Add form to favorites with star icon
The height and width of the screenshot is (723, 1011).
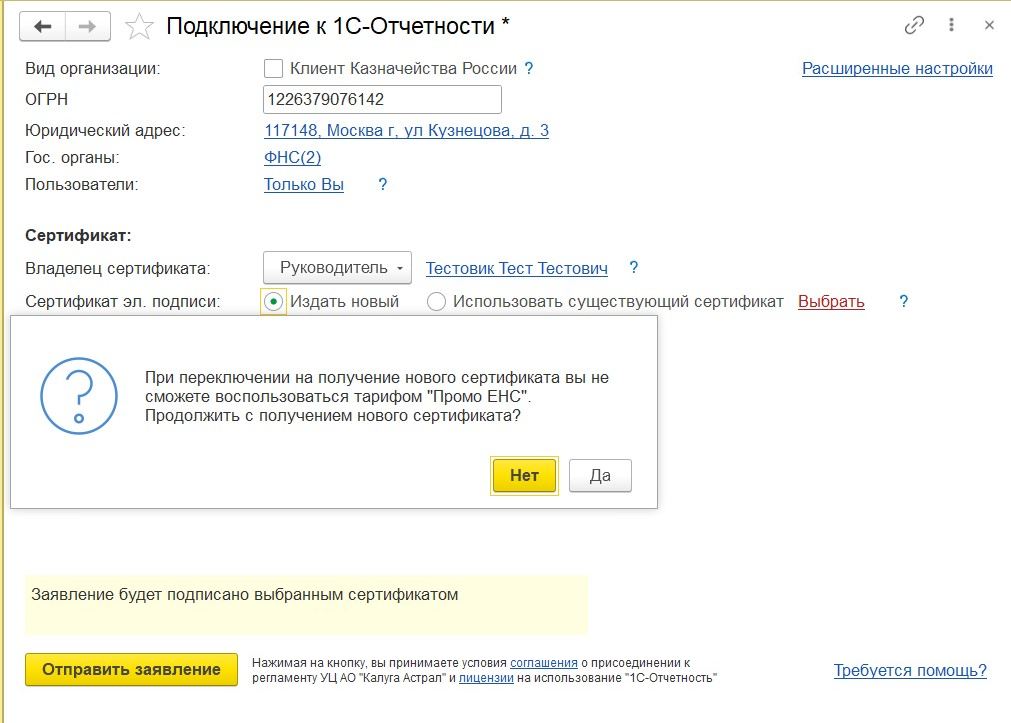pos(138,27)
